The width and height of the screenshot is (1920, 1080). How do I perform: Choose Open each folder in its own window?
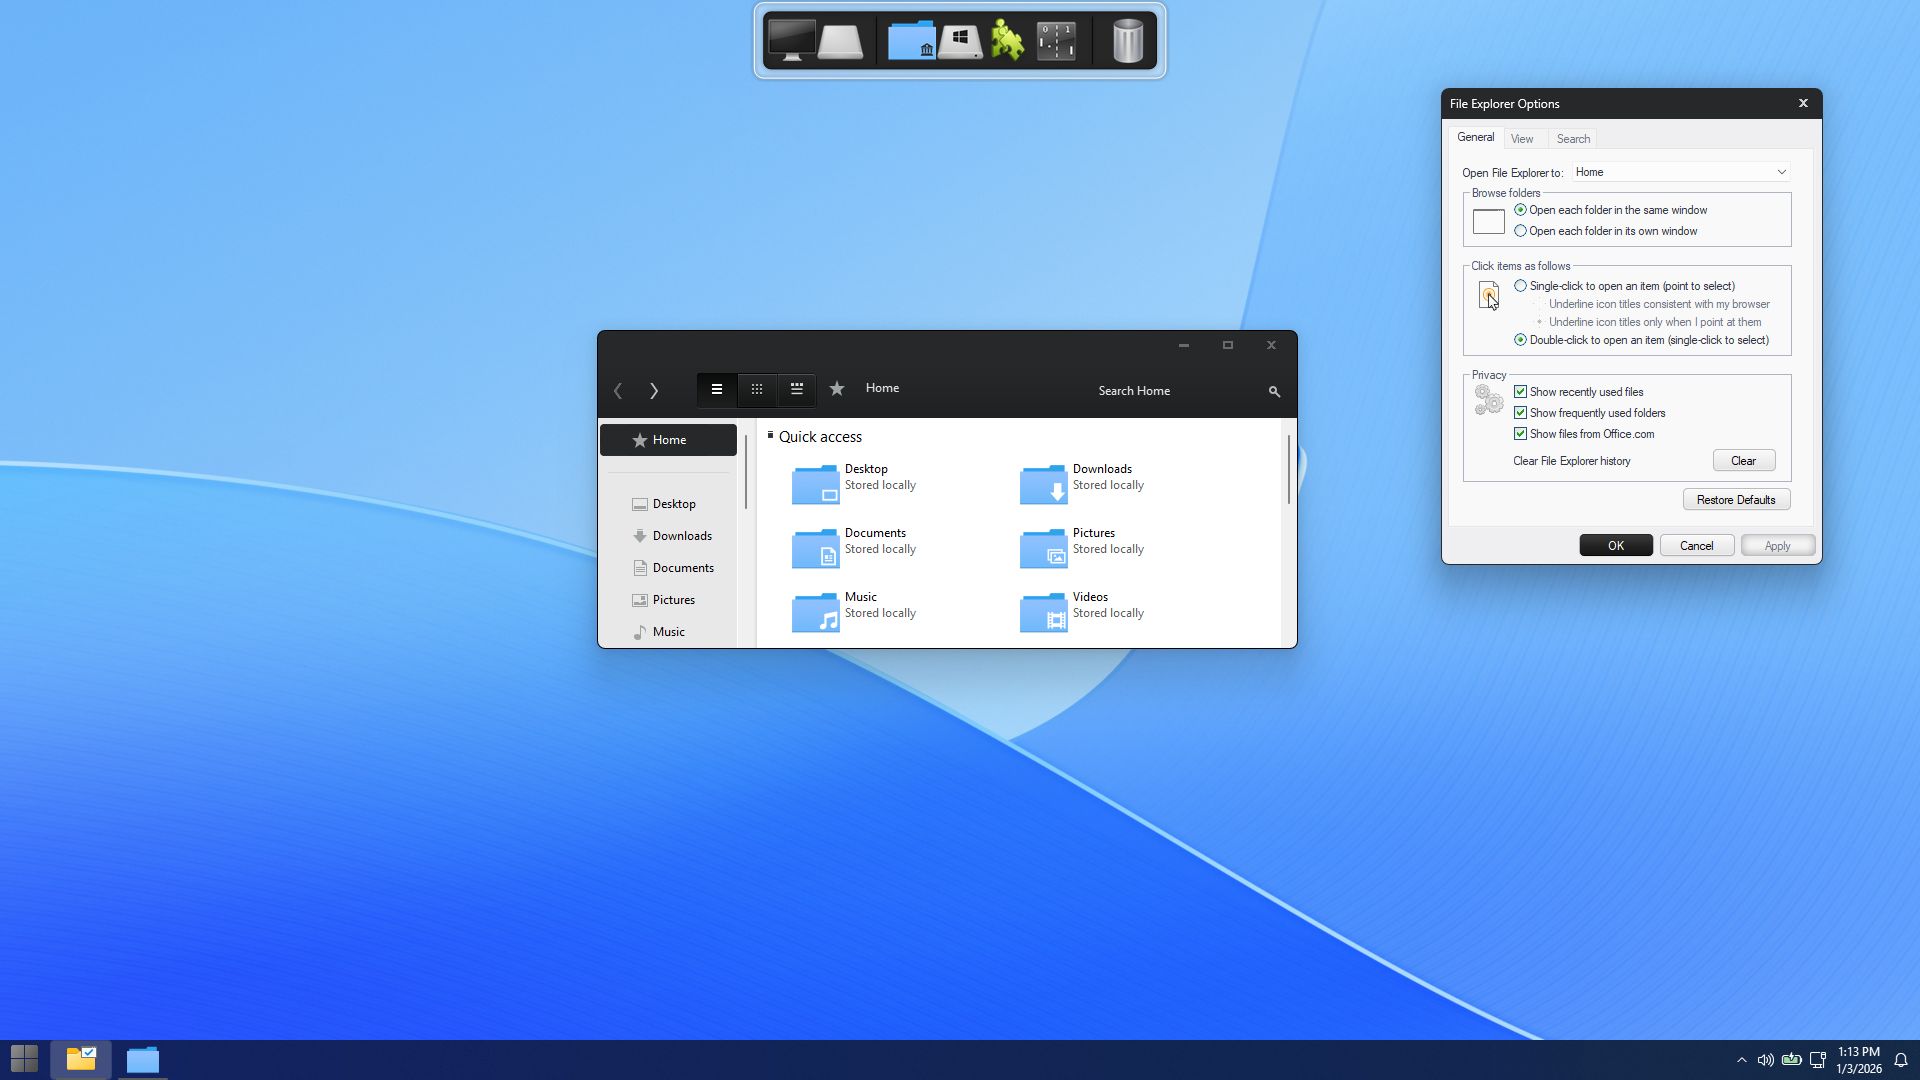pos(1520,231)
